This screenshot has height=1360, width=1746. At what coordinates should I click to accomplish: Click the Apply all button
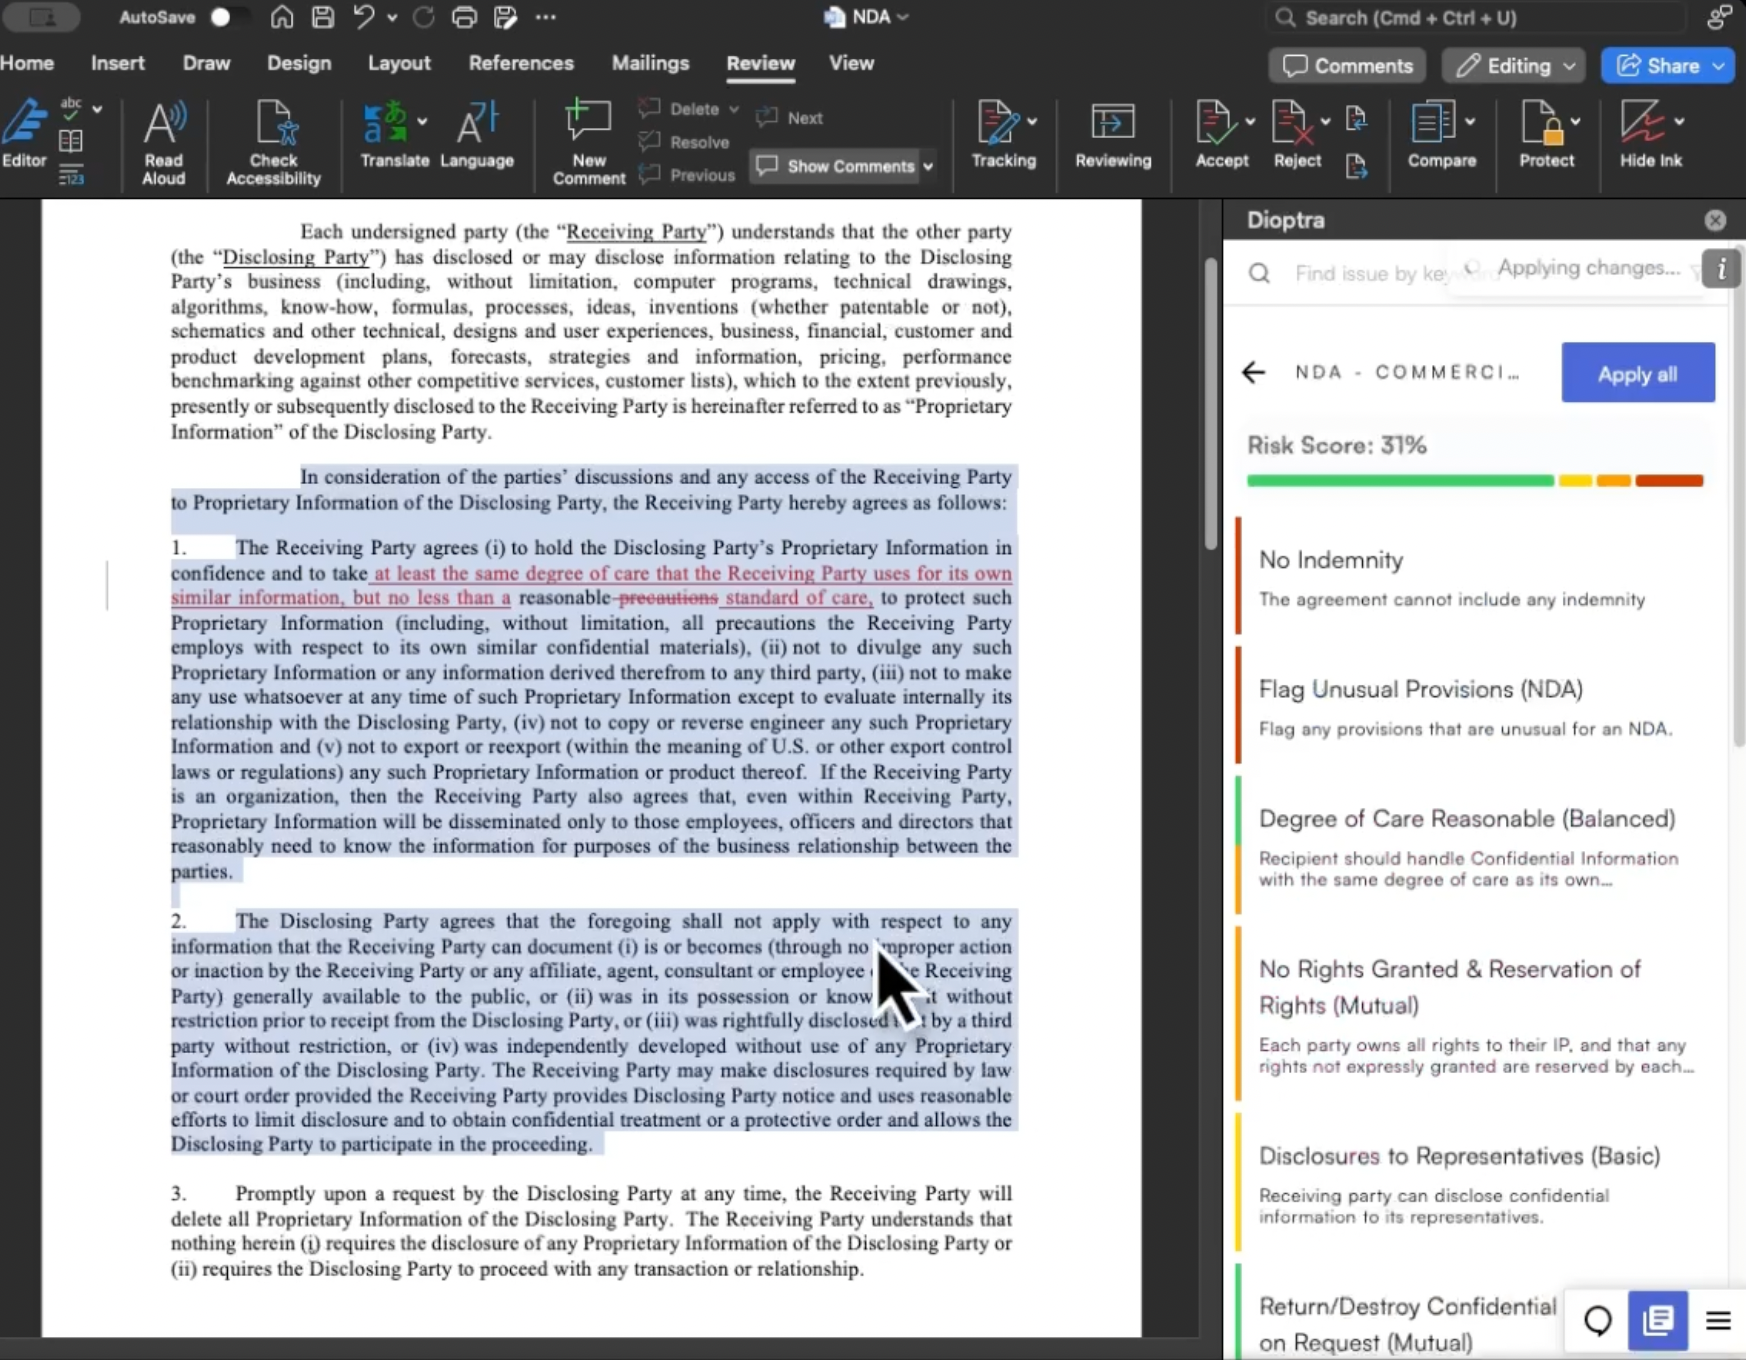[x=1638, y=373]
